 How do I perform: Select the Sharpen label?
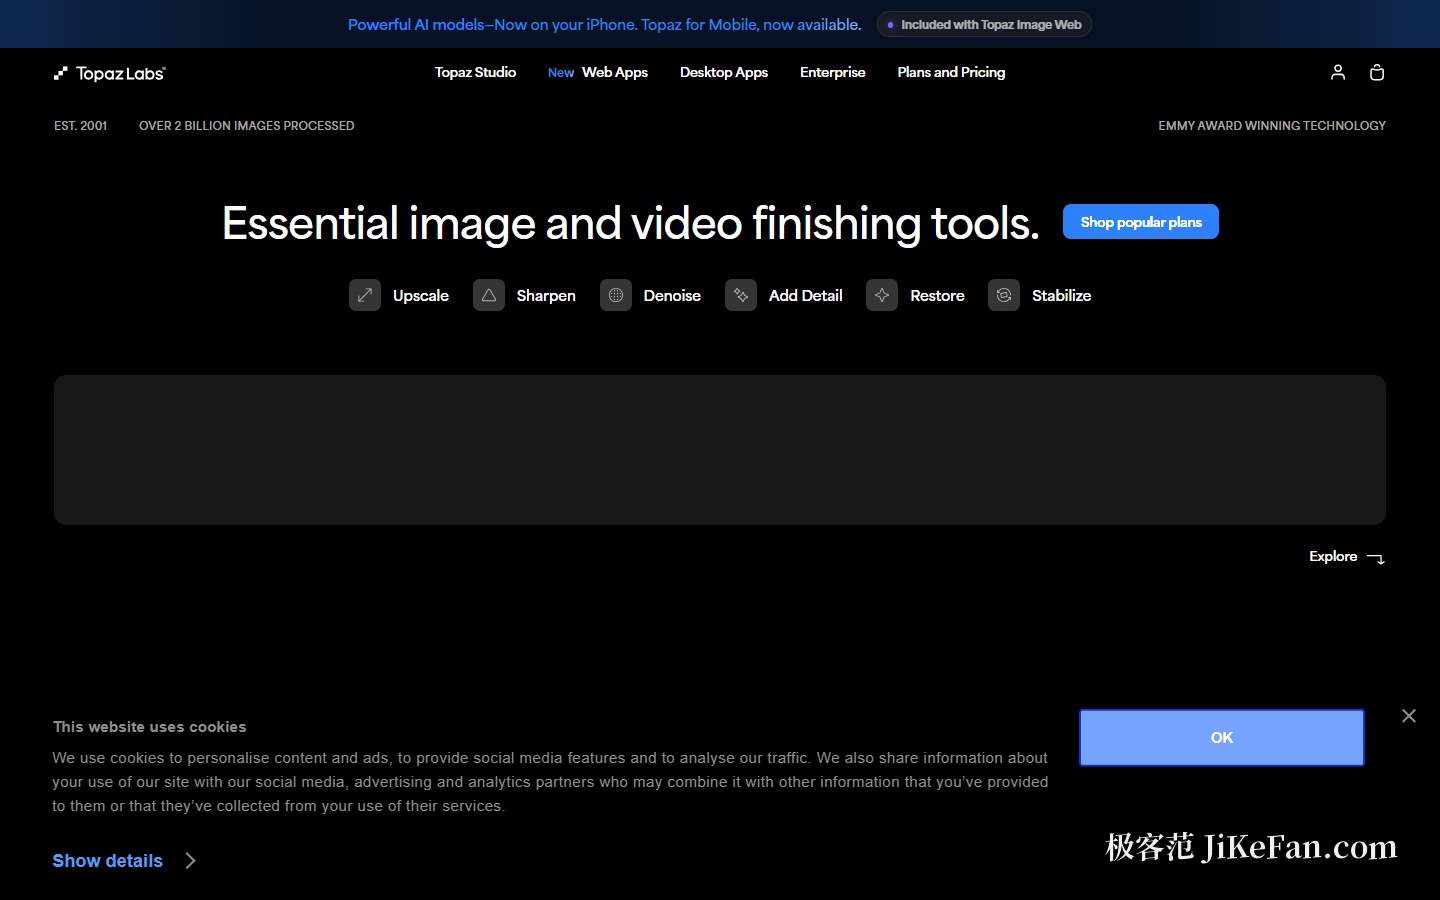tap(546, 295)
